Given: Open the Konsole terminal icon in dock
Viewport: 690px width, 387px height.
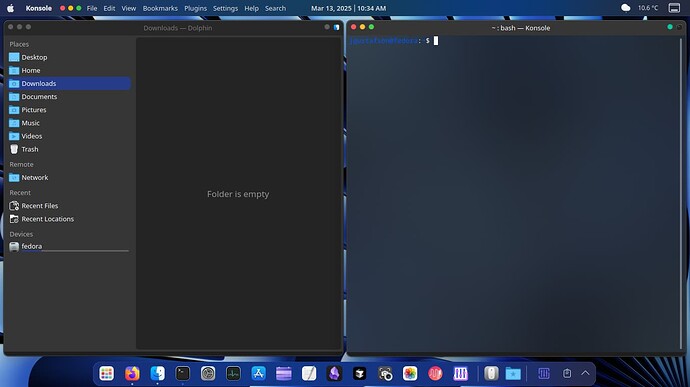Looking at the screenshot, I should (x=183, y=373).
